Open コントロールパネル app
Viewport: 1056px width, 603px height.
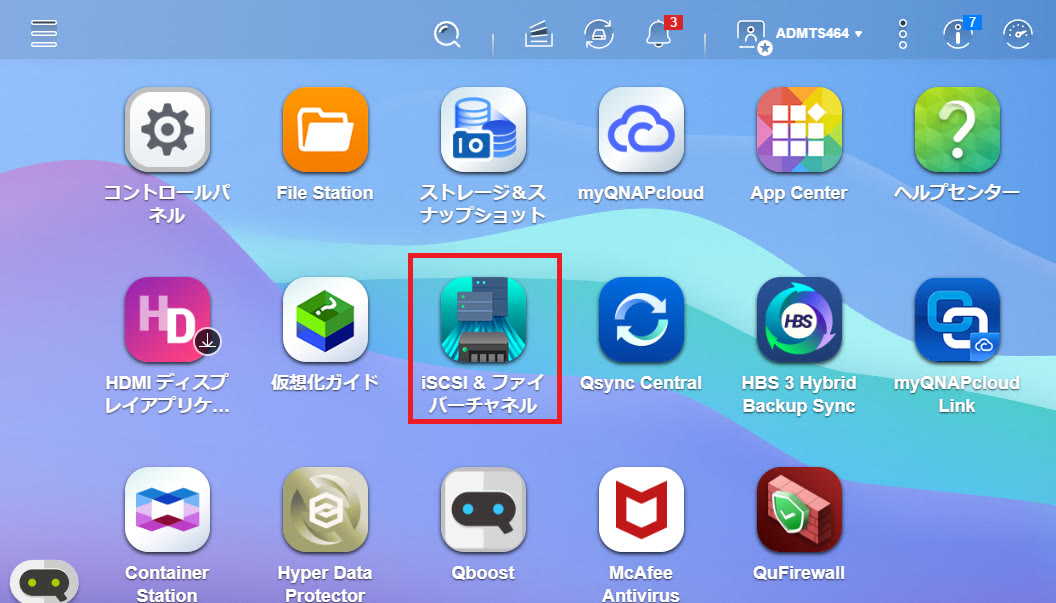coord(167,129)
